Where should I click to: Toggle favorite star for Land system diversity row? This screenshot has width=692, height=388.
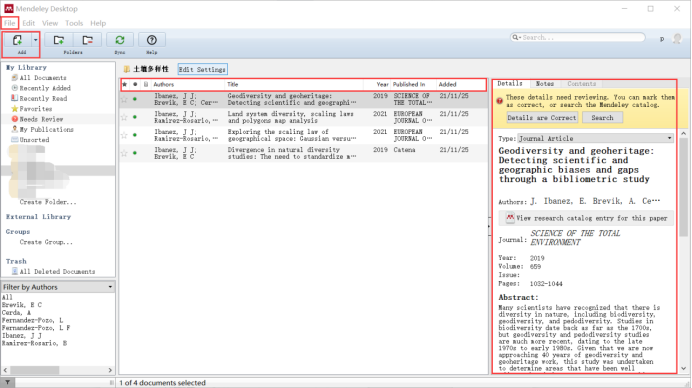(124, 117)
